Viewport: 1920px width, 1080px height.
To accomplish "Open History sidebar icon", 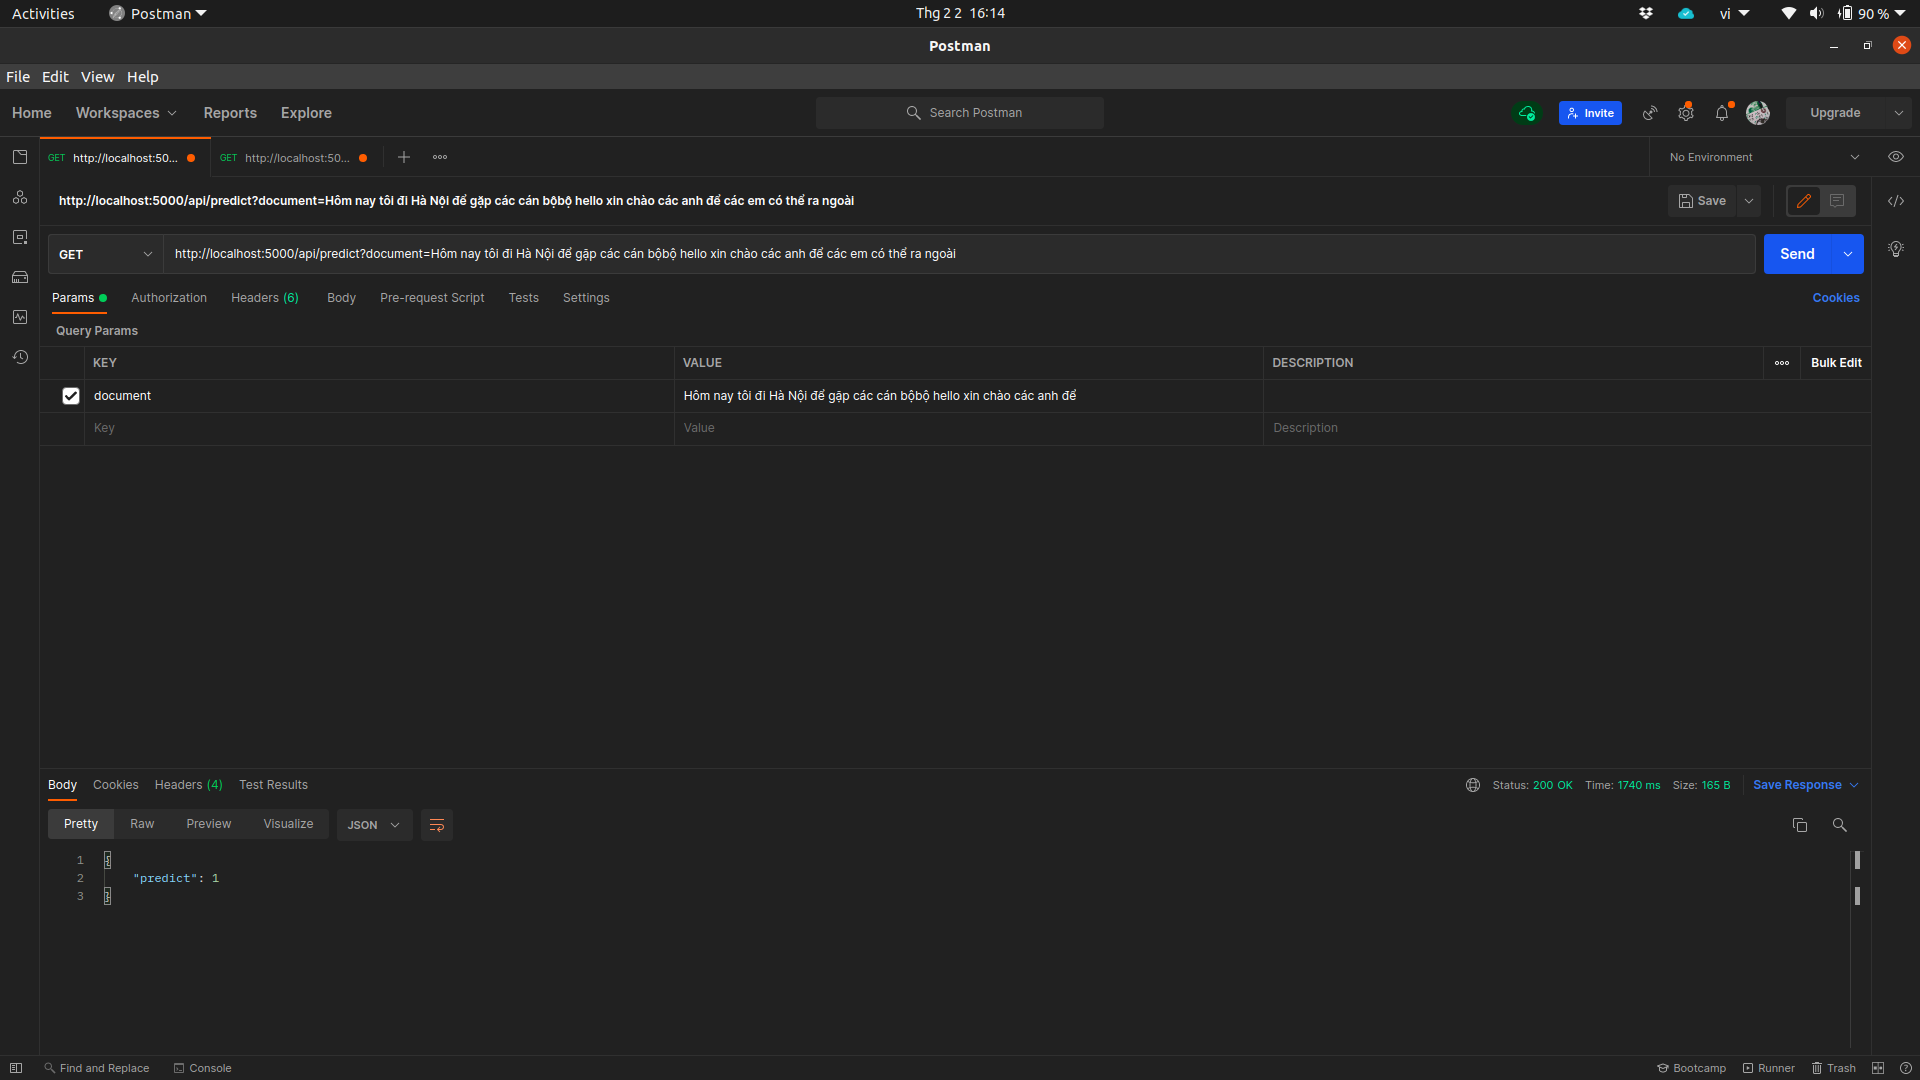I will click(20, 357).
